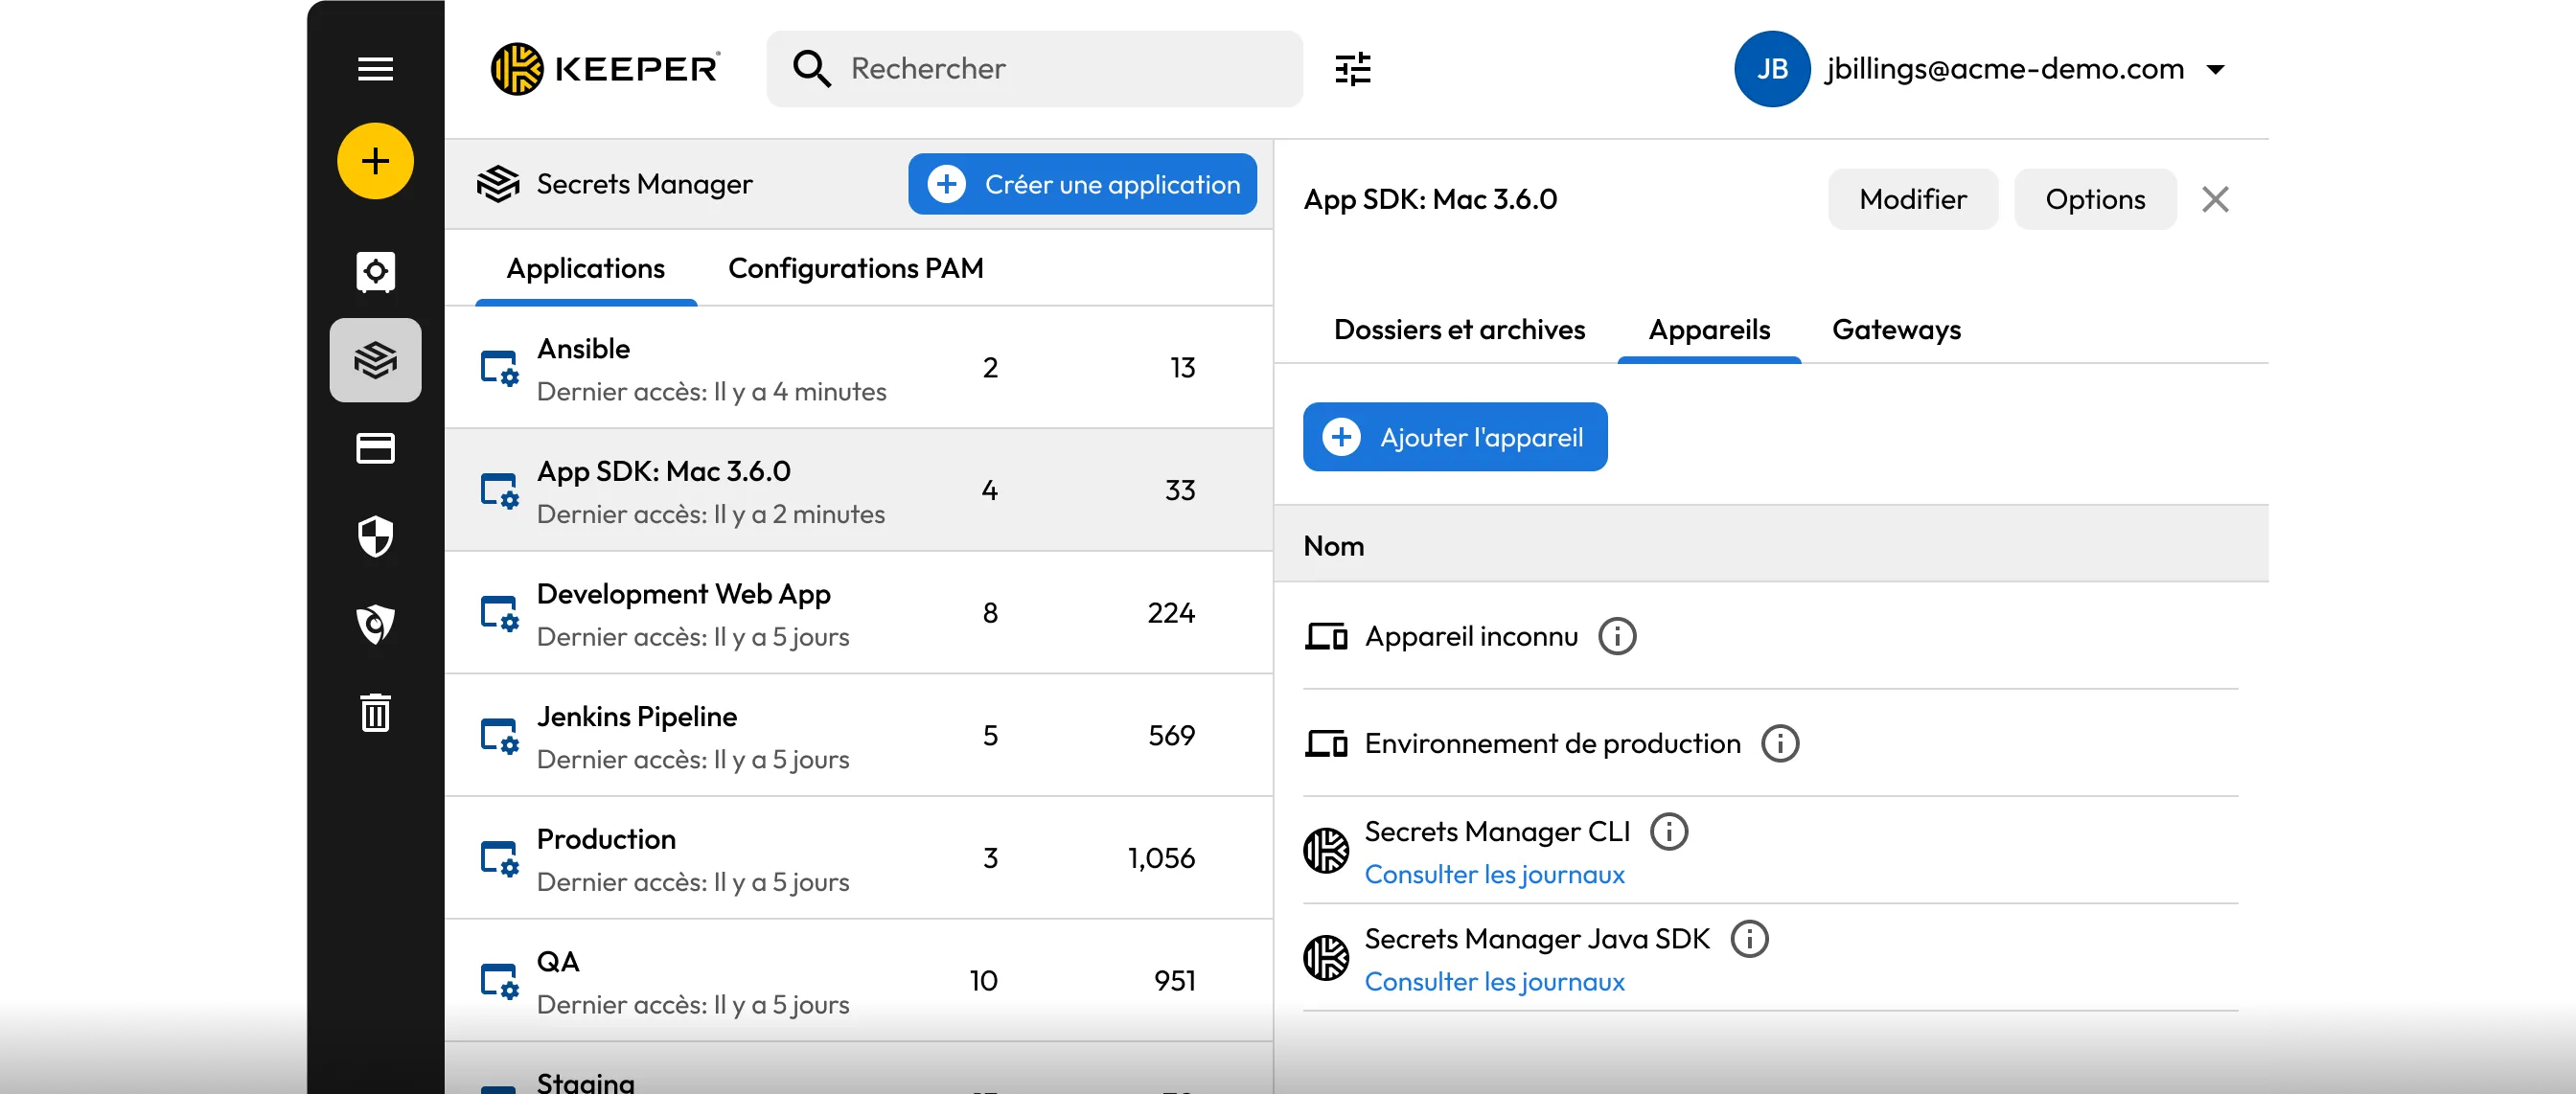Click the Environnement de production device icon
This screenshot has width=2576, height=1094.
[1326, 743]
